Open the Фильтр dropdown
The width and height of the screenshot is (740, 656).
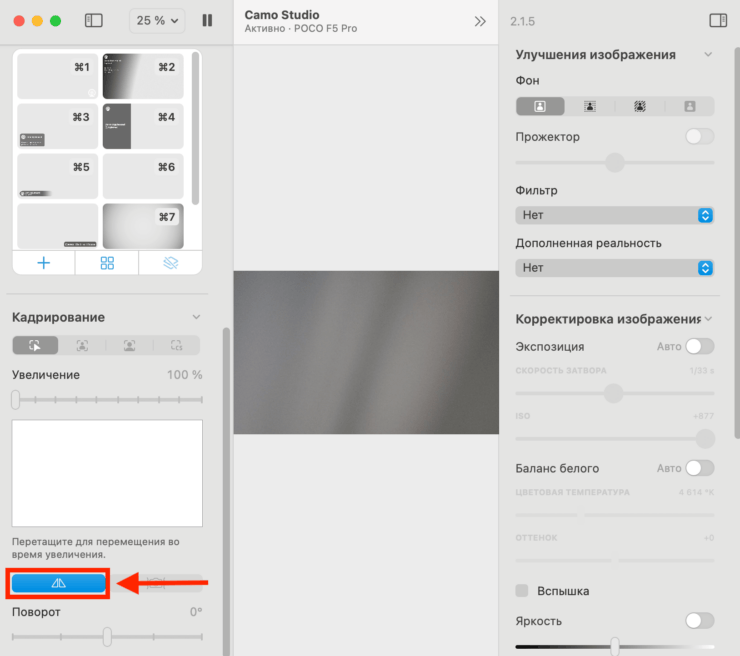(x=615, y=215)
